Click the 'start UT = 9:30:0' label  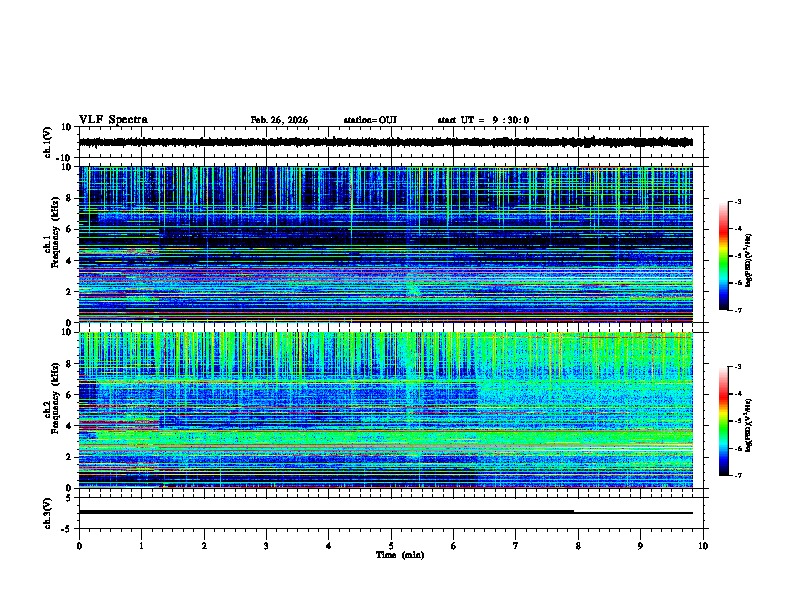point(483,120)
